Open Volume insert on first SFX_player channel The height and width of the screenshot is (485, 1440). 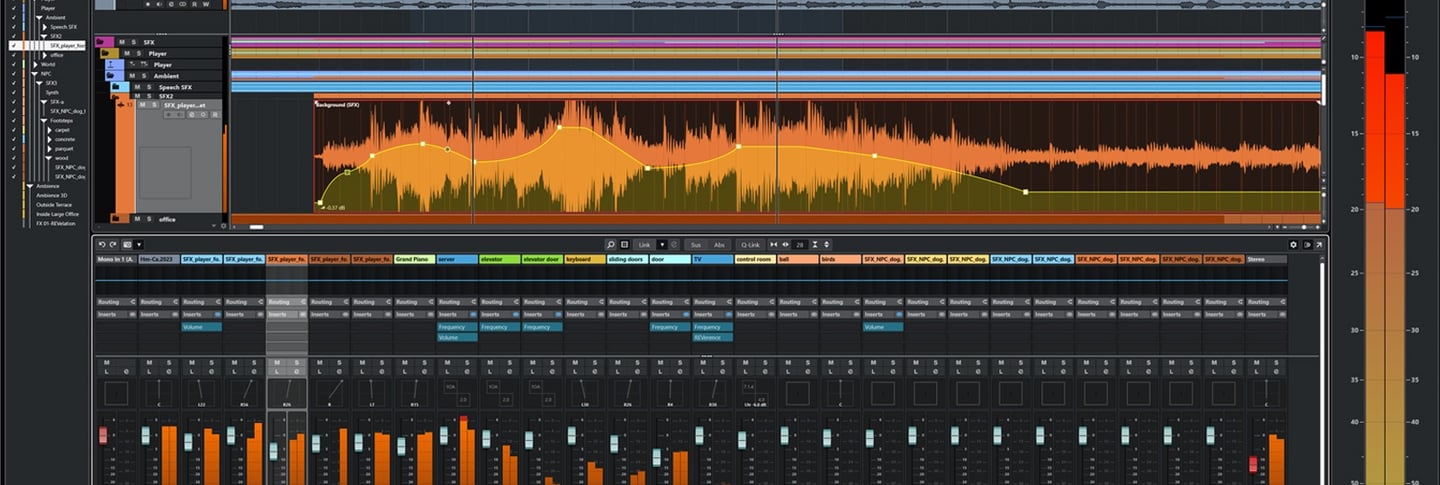[201, 327]
